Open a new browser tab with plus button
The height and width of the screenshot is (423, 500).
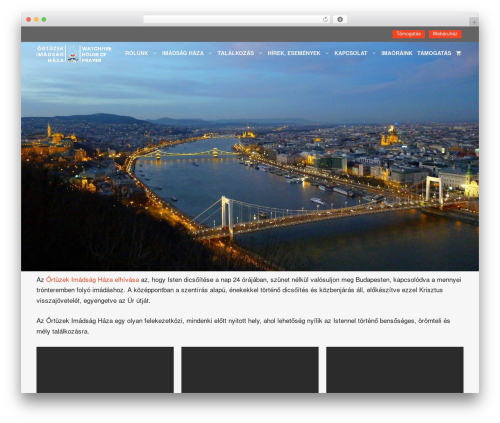(474, 22)
